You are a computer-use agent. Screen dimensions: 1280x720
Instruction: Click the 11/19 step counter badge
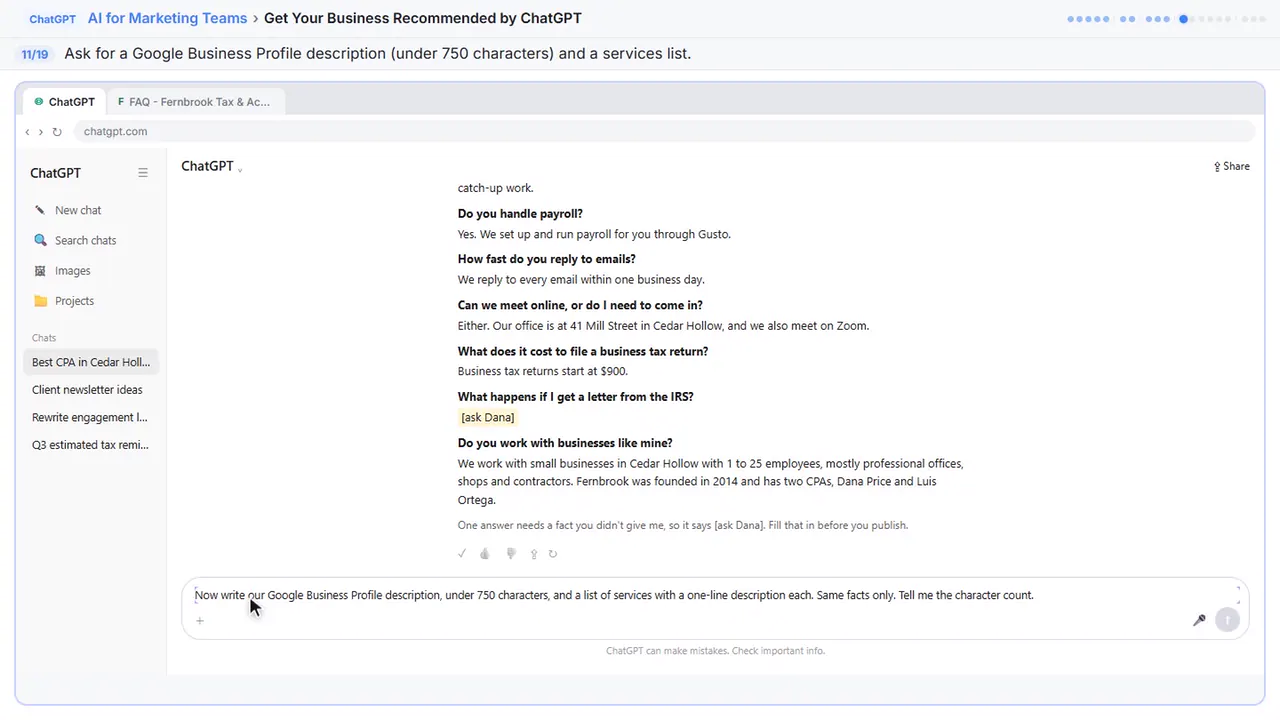[x=35, y=54]
